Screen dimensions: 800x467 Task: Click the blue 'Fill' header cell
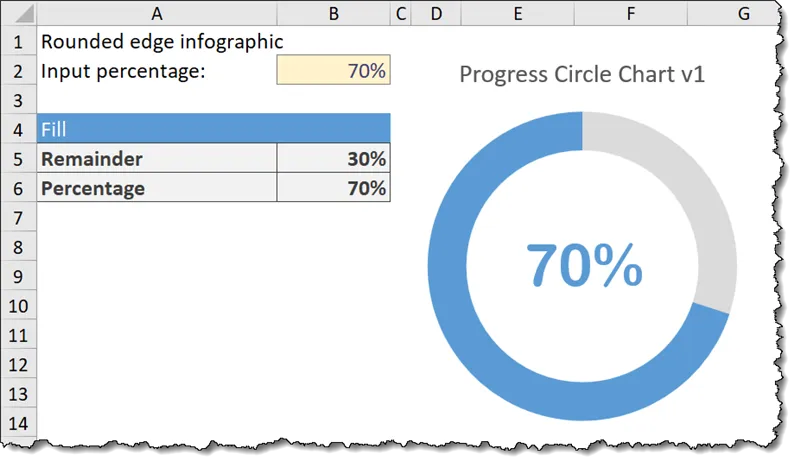[213, 129]
